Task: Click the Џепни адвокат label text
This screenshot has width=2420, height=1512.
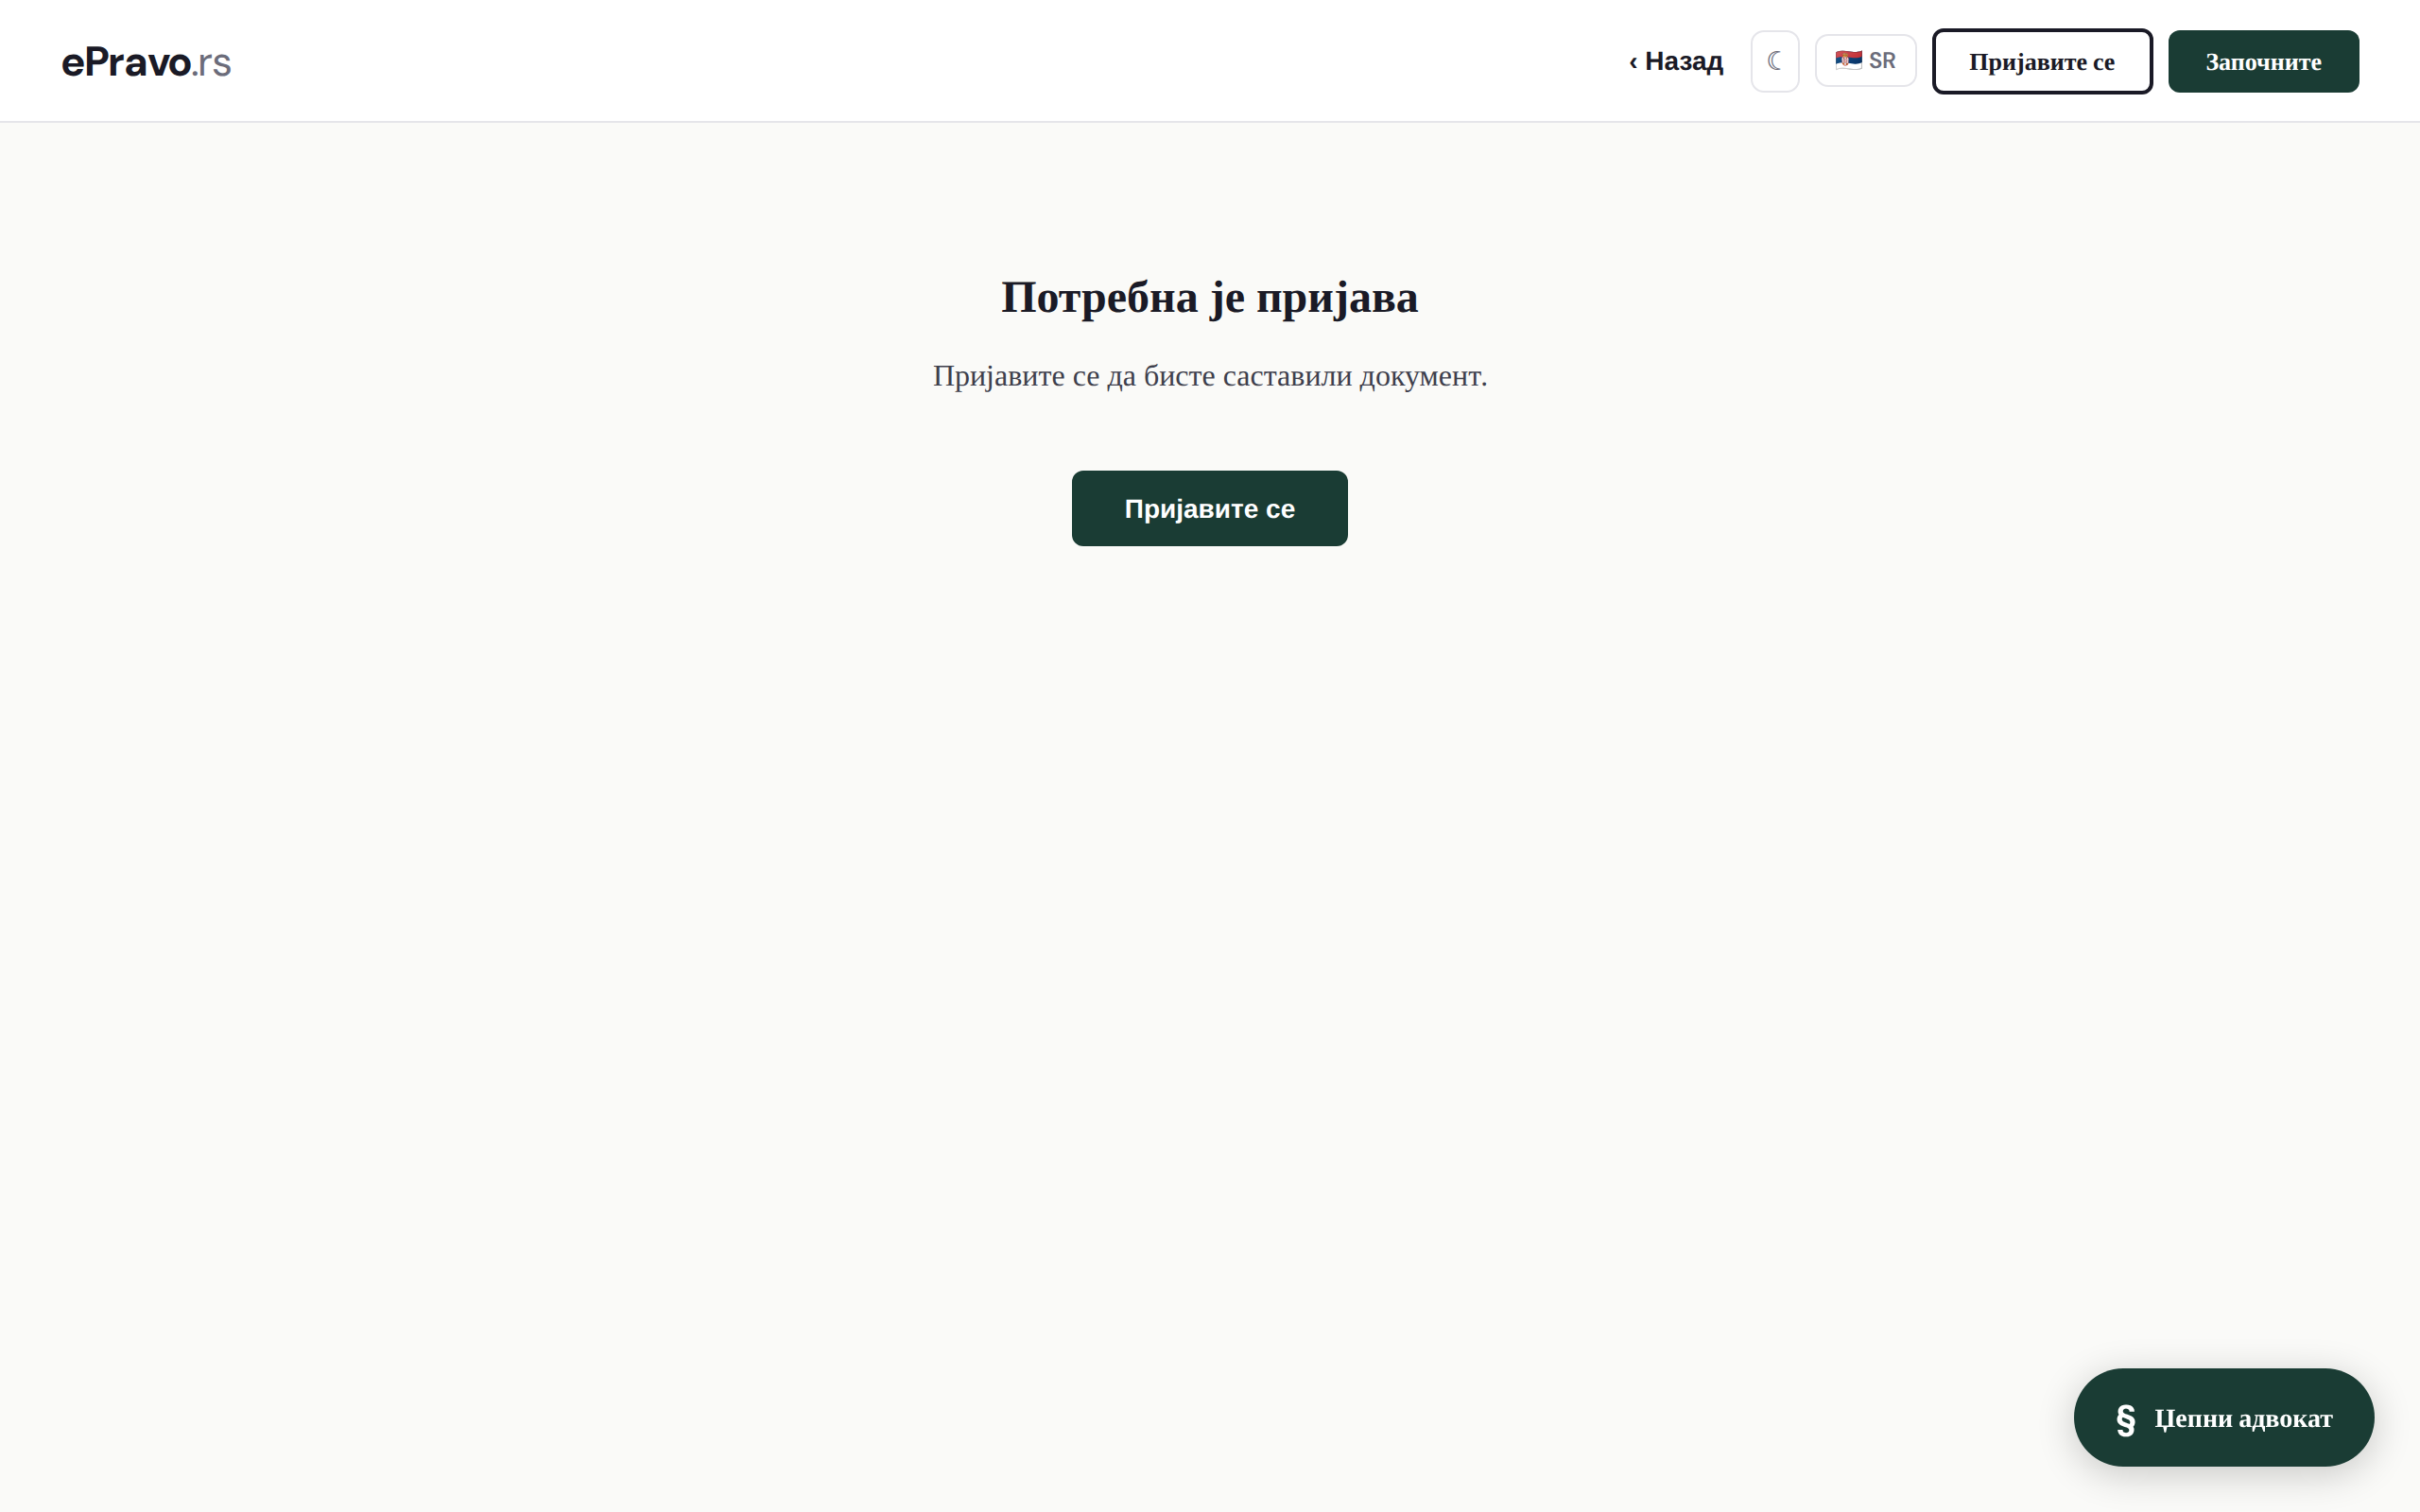Action: coord(2242,1418)
